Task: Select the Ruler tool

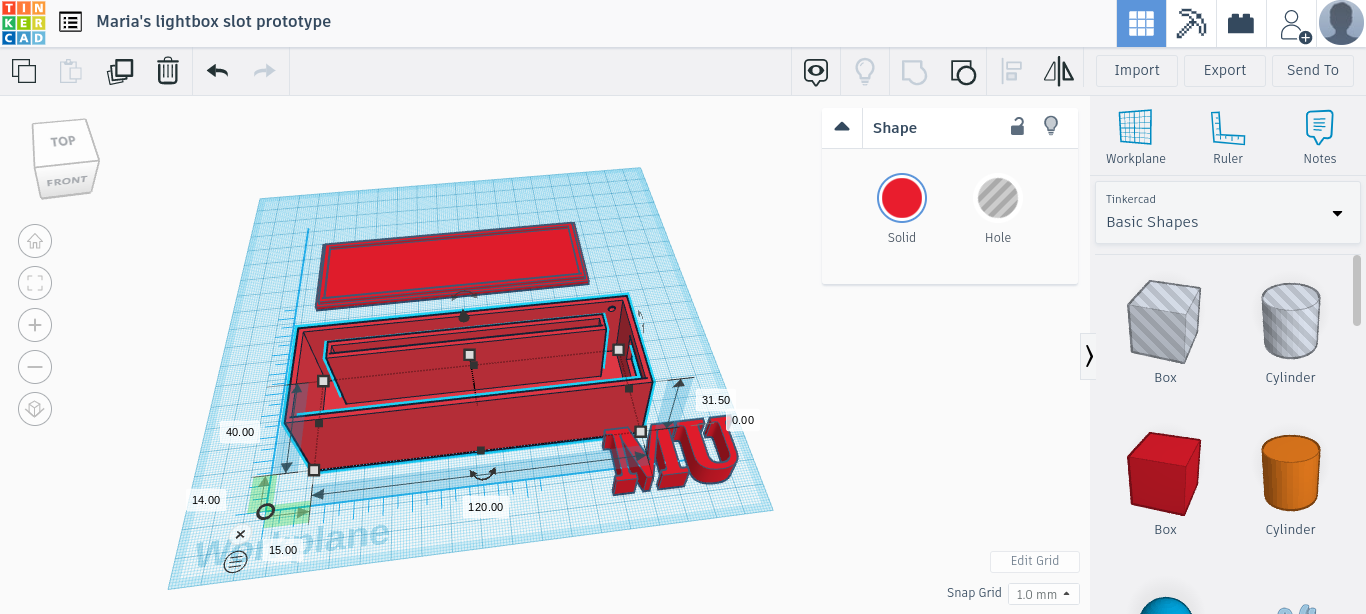Action: 1227,137
